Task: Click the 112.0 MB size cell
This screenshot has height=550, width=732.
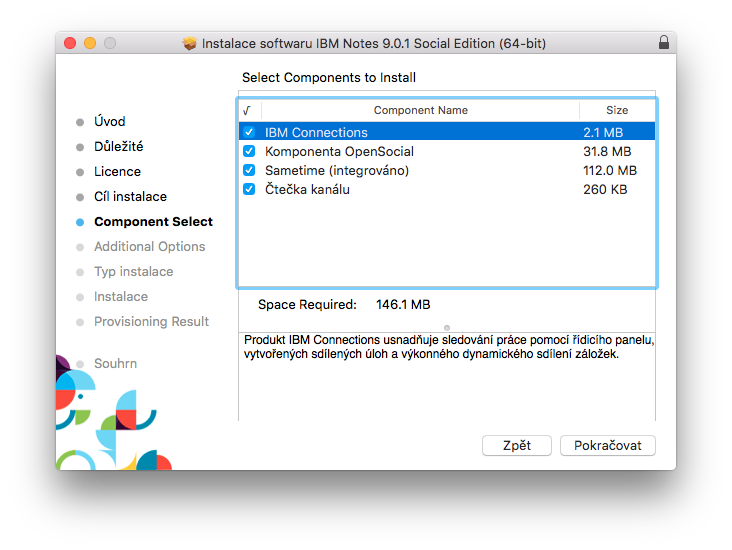Action: pos(610,171)
